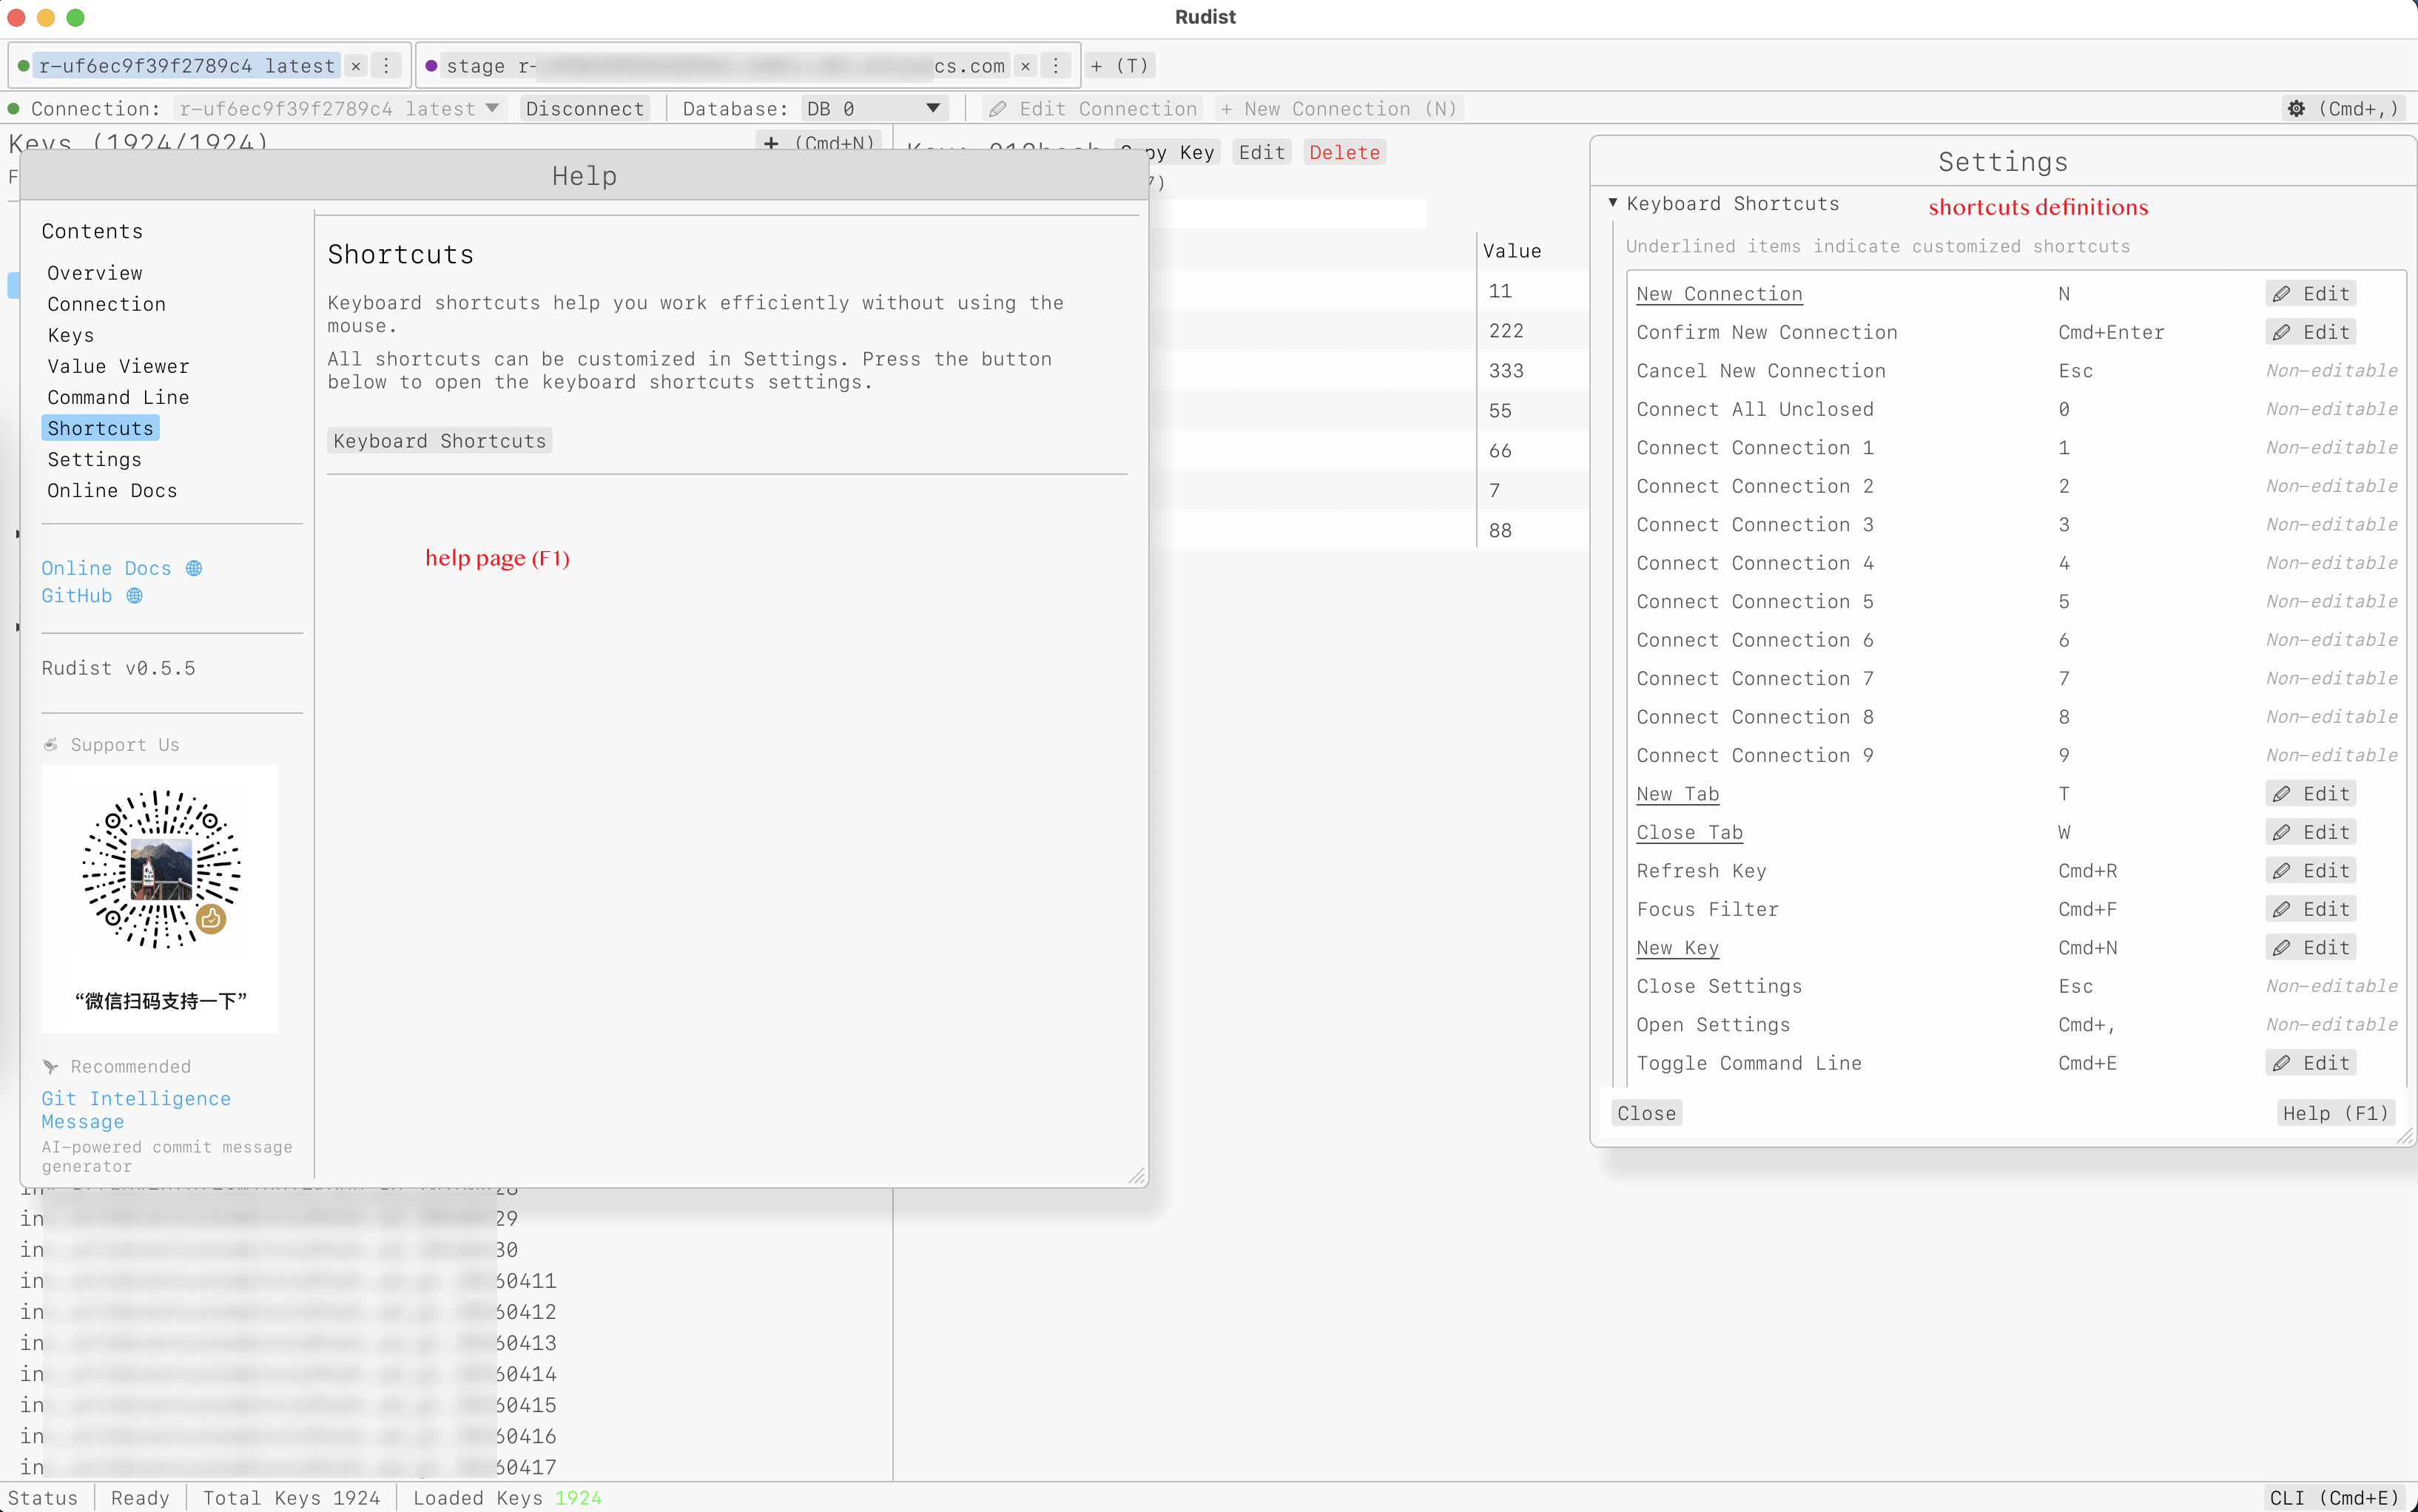This screenshot has height=1512, width=2418.
Task: Edit the Toggle Command Line shortcut
Action: (2310, 1063)
